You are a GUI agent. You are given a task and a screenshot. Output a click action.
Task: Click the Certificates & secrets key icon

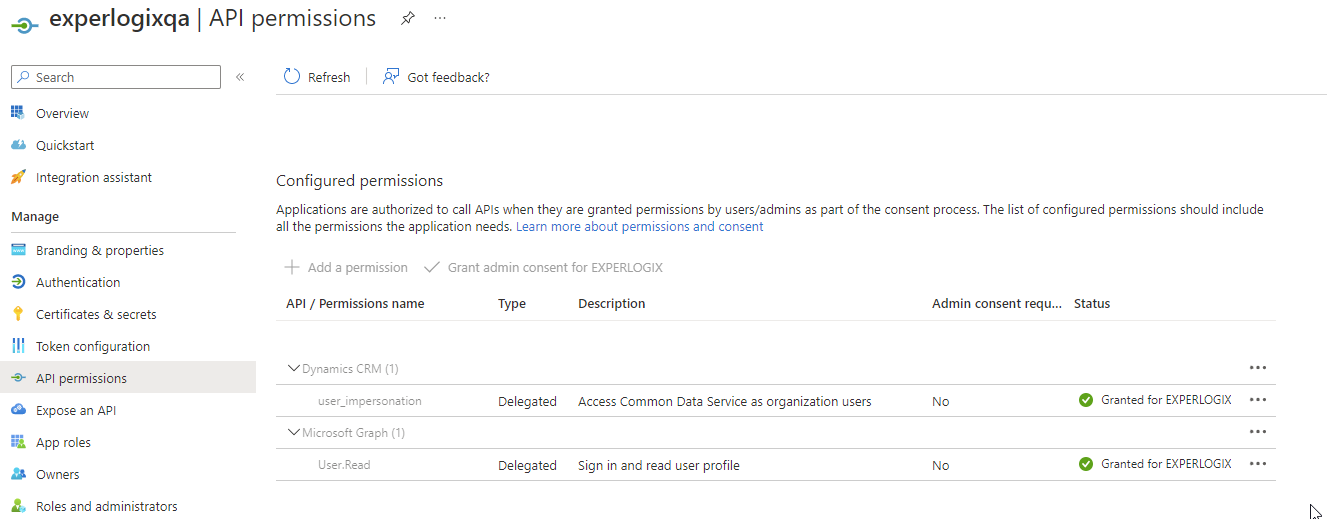click(x=18, y=314)
